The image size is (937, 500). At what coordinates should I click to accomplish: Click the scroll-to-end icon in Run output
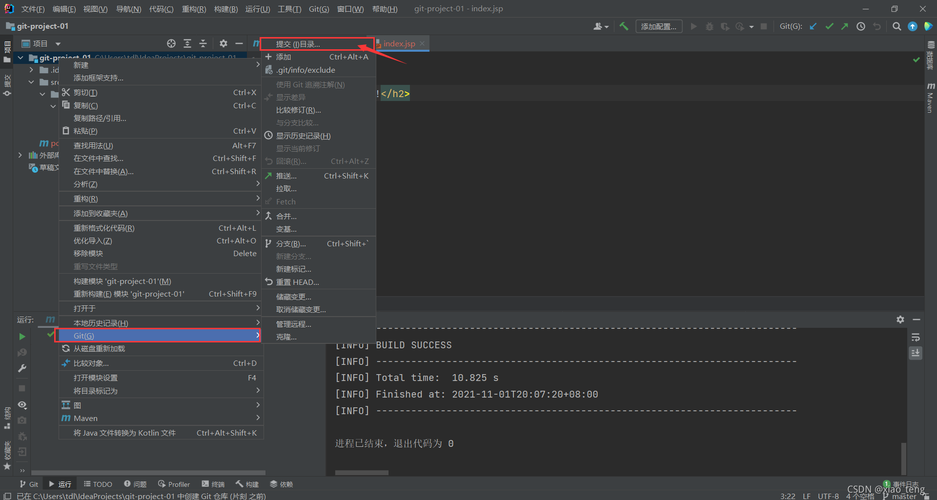tap(915, 353)
